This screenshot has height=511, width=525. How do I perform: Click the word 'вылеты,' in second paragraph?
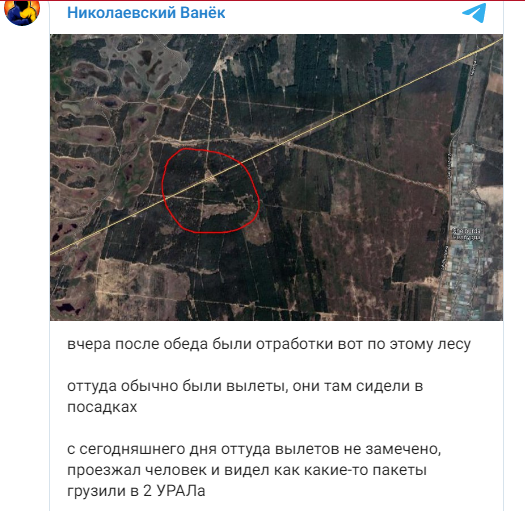pos(257,386)
